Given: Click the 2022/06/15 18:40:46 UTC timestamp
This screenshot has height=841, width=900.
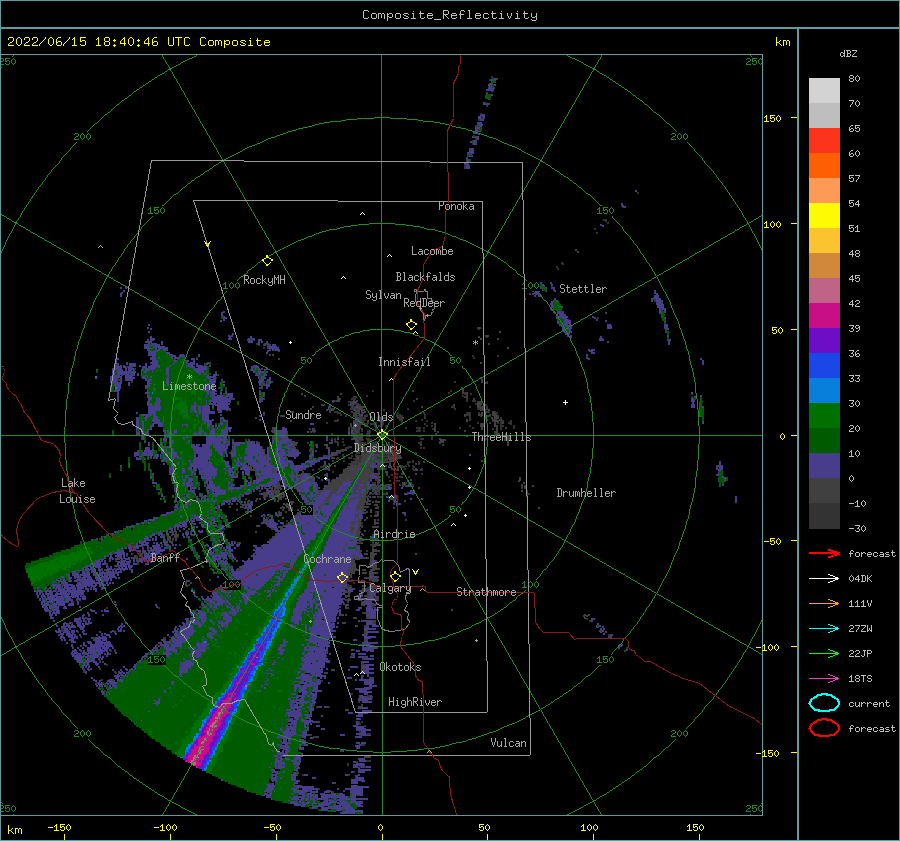Looking at the screenshot, I should click(138, 41).
